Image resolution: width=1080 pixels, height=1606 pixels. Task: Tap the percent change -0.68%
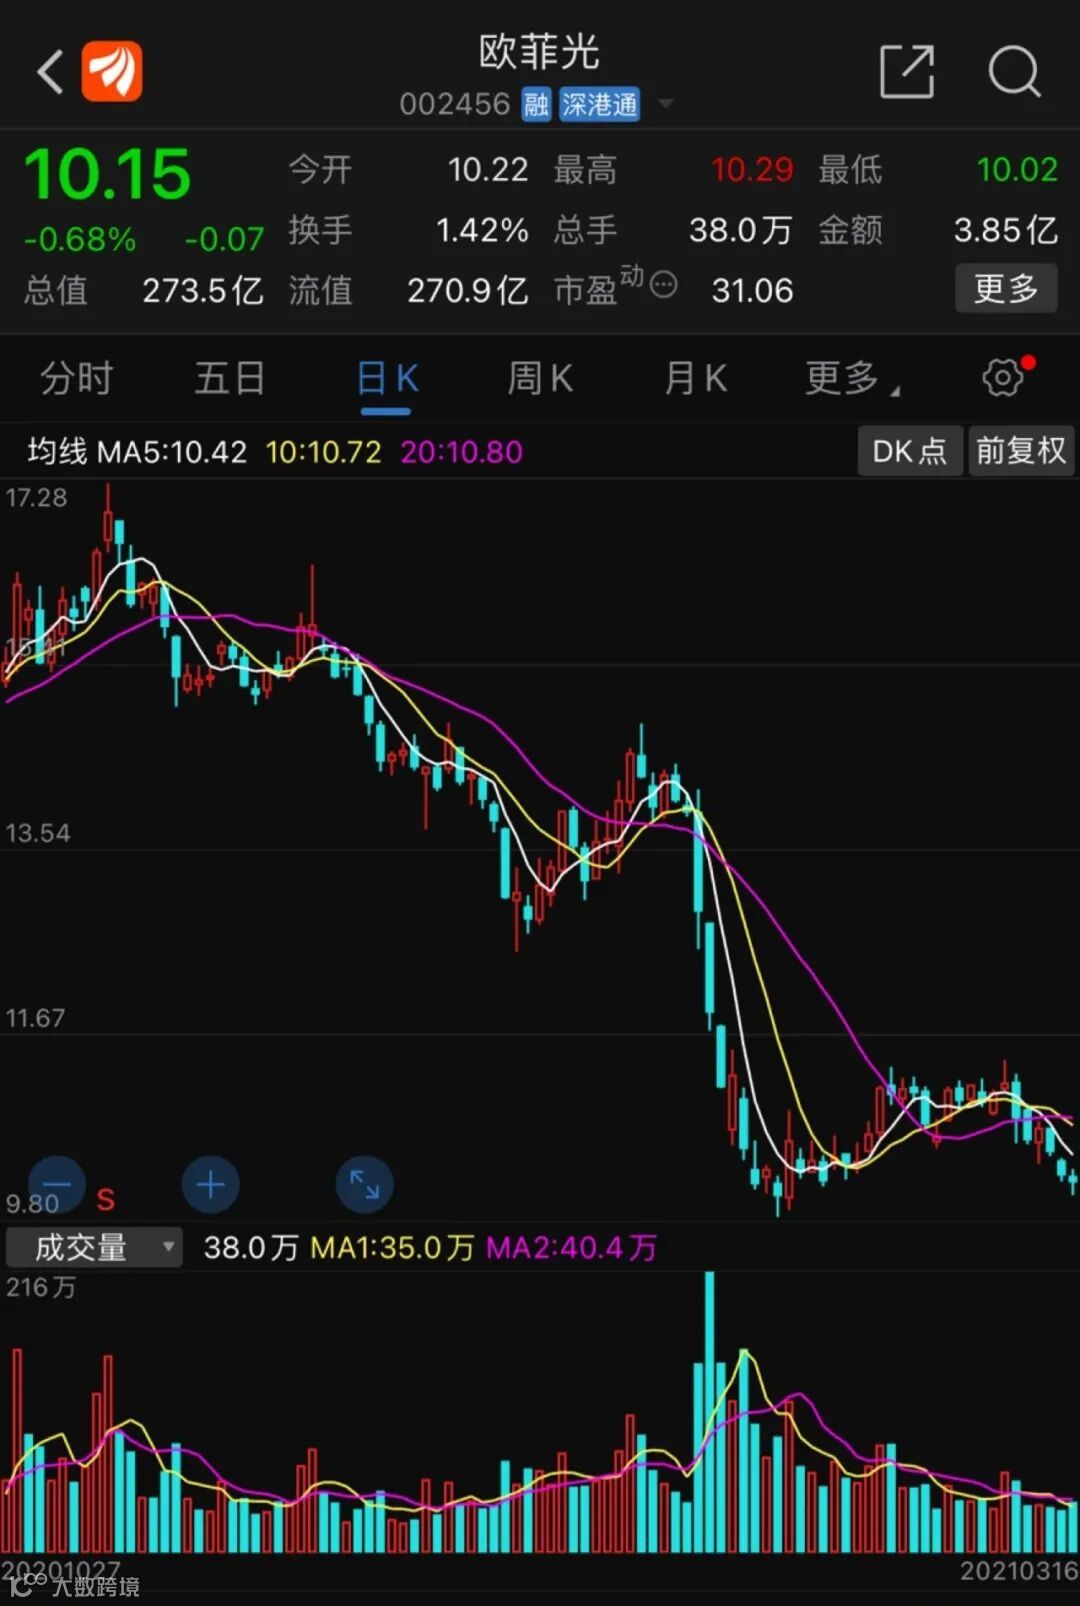80,239
